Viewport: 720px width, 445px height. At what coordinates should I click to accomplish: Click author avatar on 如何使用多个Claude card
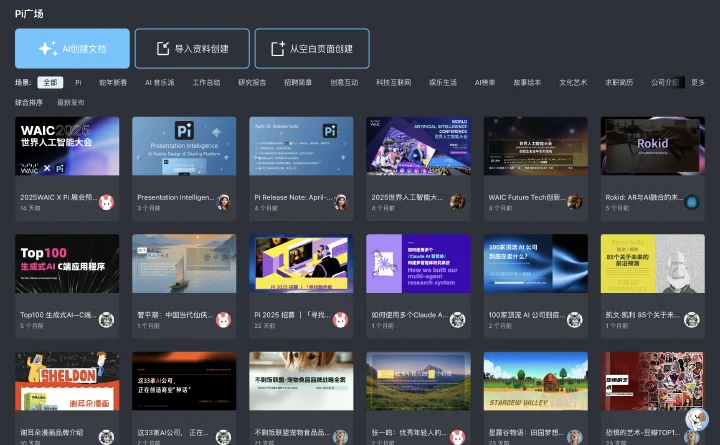tap(457, 320)
